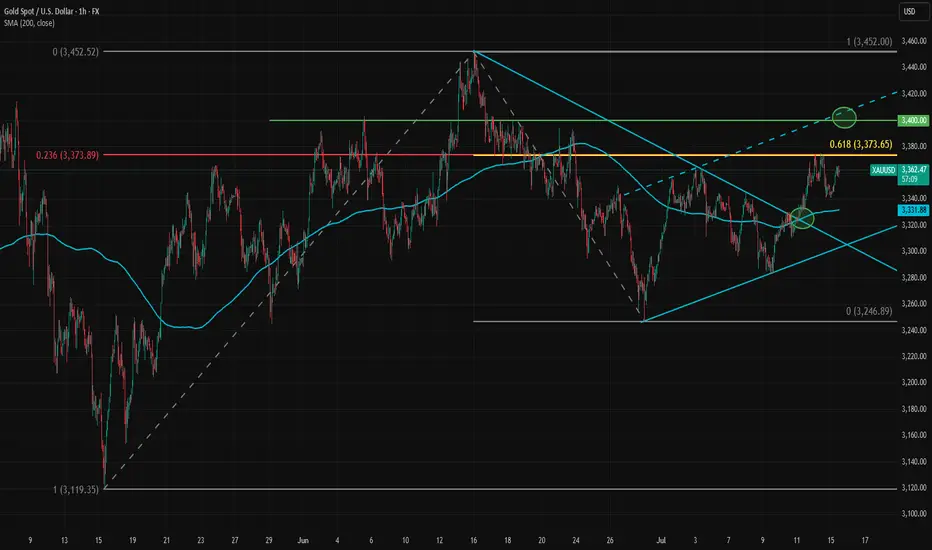Click the '12' date axis label

pyautogui.click(x=439, y=540)
